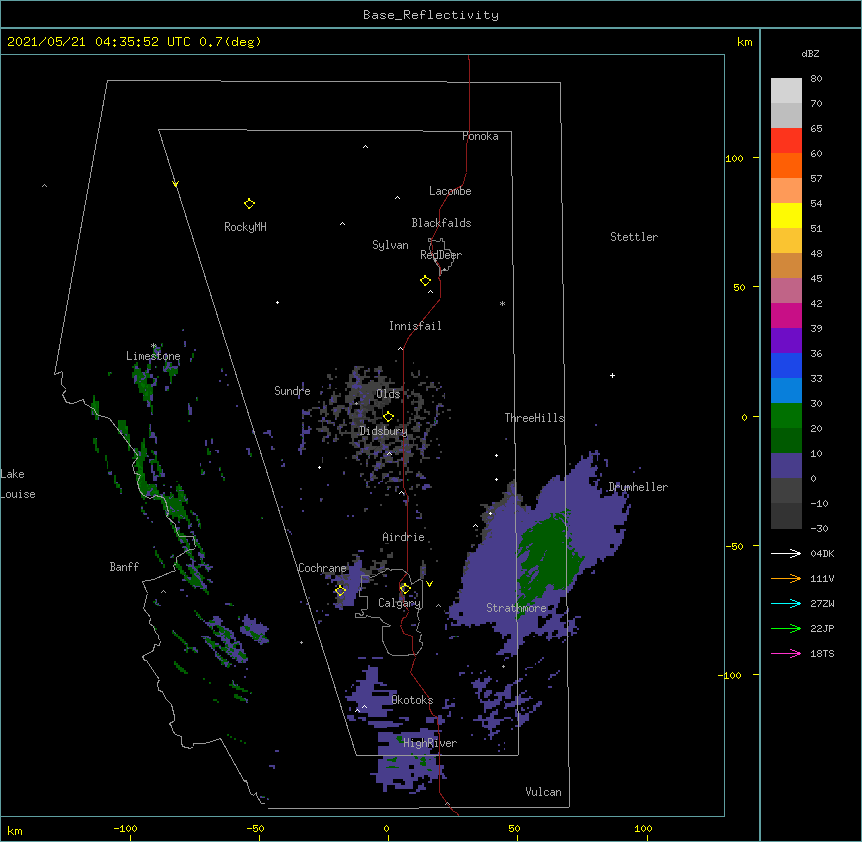Click the yellow V marker northwest of RockyMH
This screenshot has height=842, width=862.
(175, 184)
